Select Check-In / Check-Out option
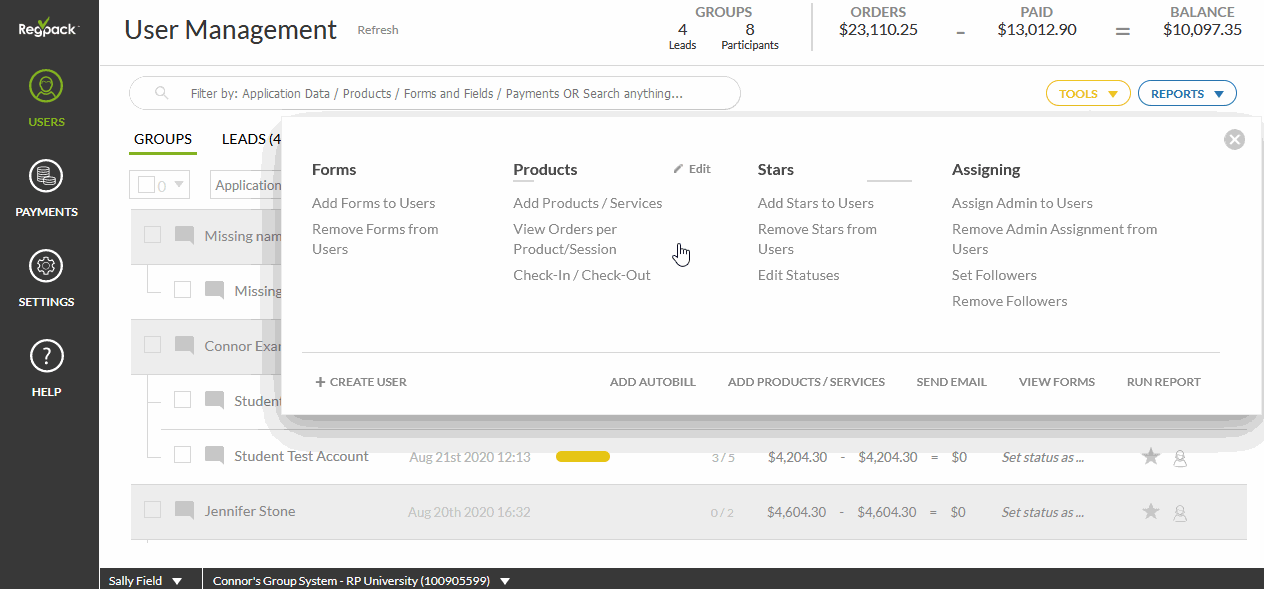 pyautogui.click(x=582, y=275)
